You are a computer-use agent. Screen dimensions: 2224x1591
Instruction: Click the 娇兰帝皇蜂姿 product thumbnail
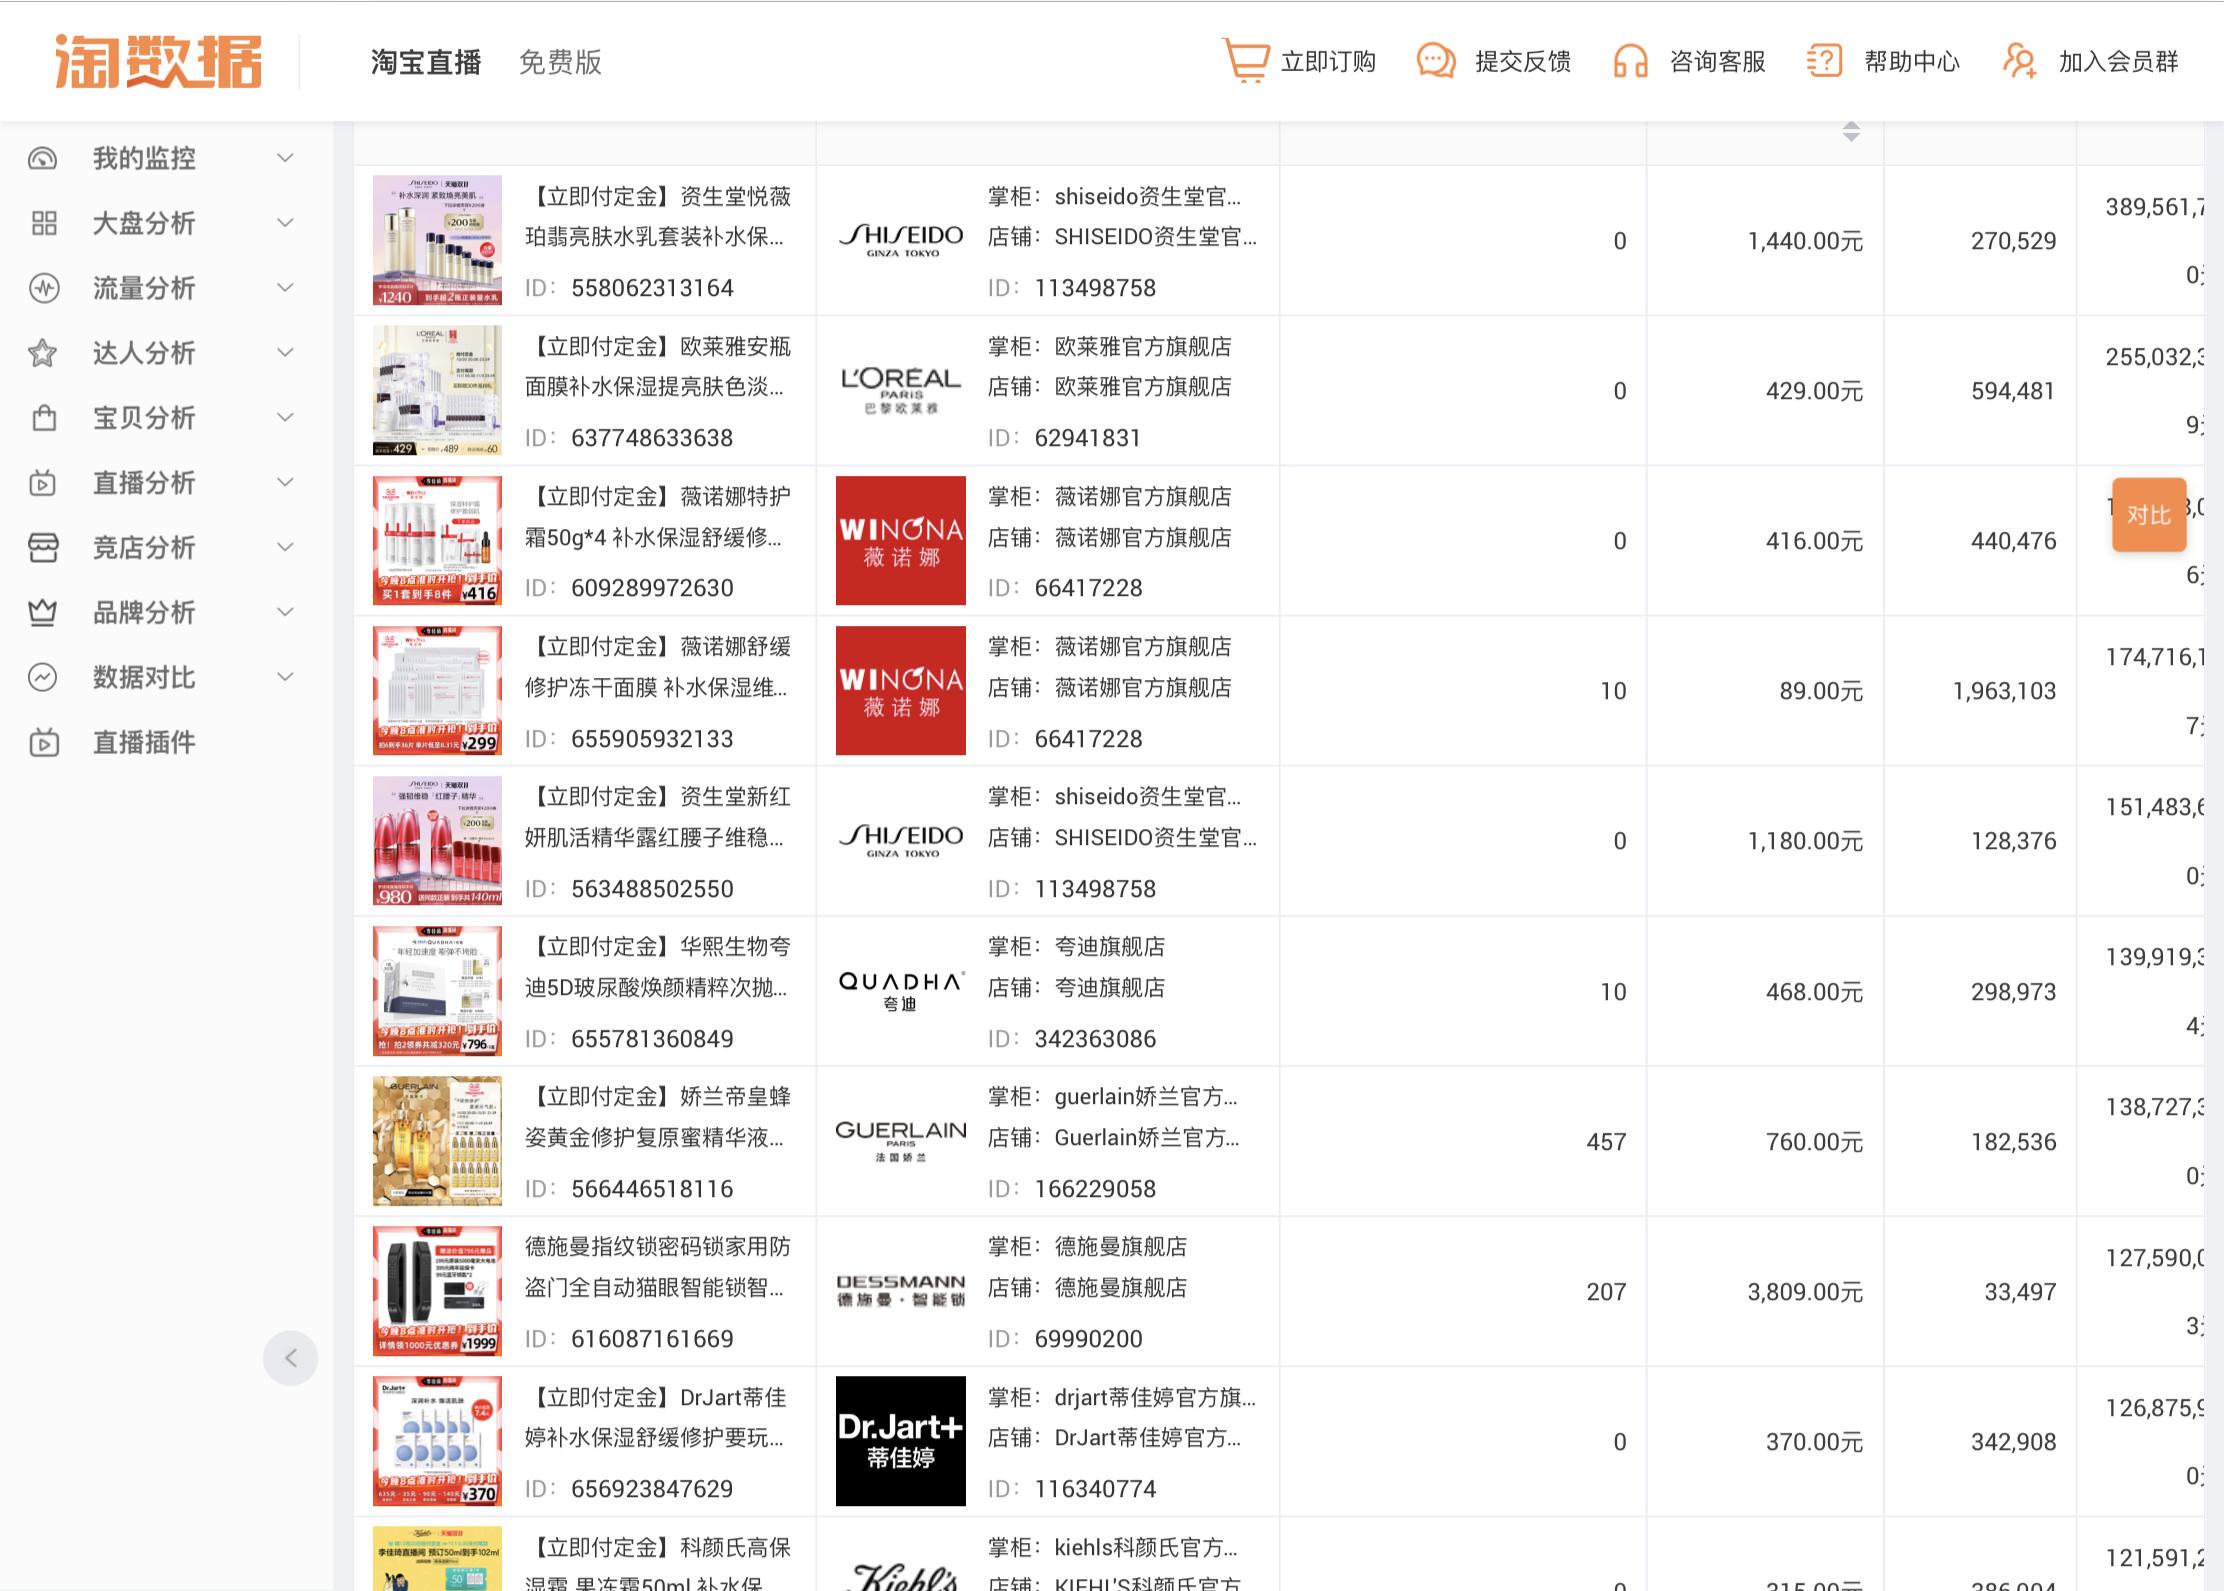[437, 1141]
